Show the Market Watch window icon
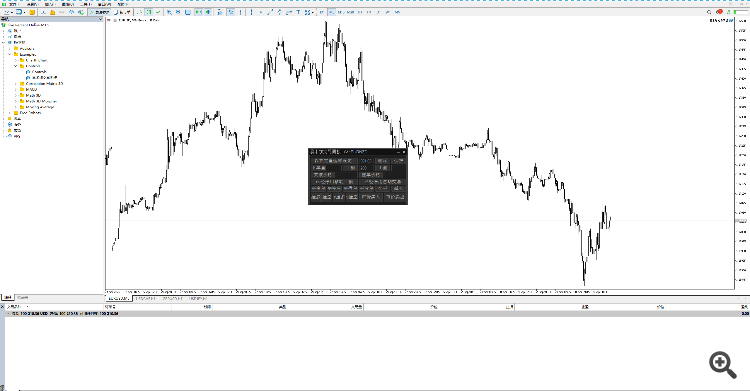 tap(32, 12)
